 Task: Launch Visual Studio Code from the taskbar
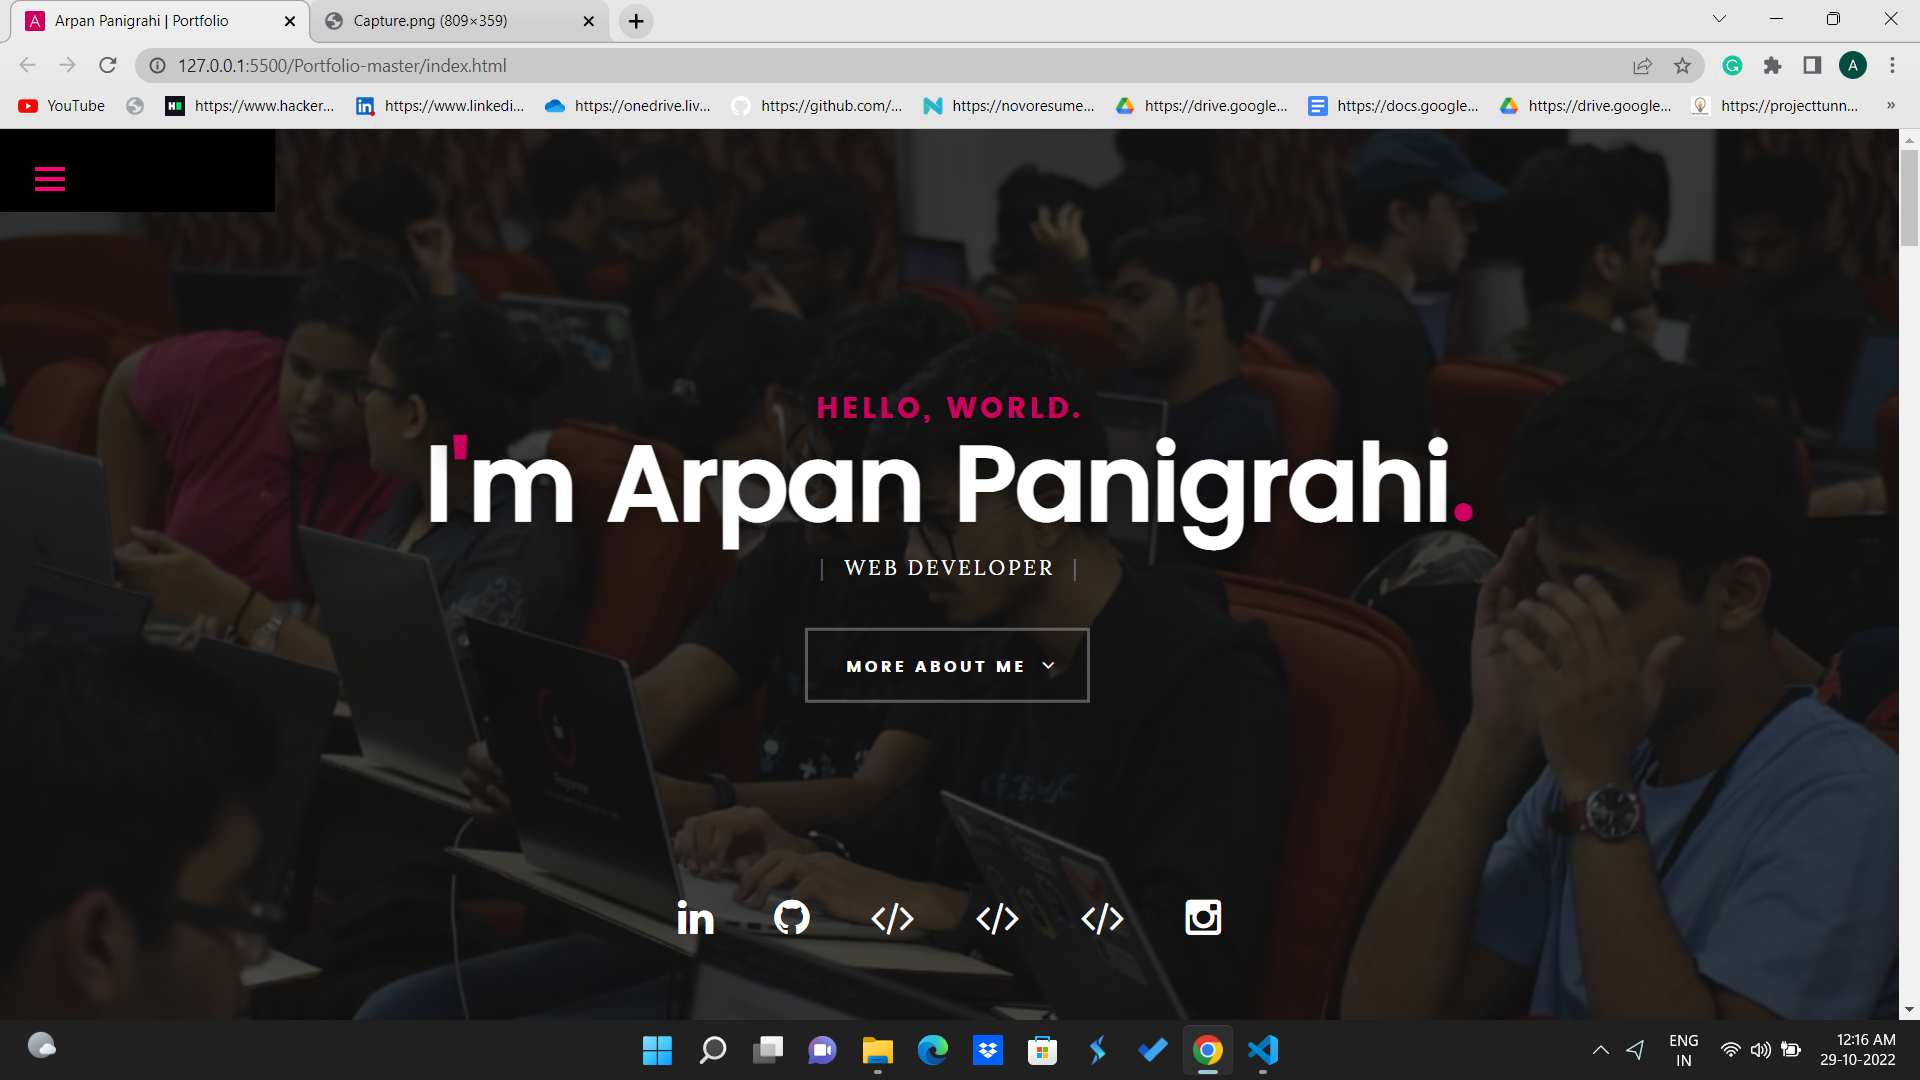click(1262, 1050)
